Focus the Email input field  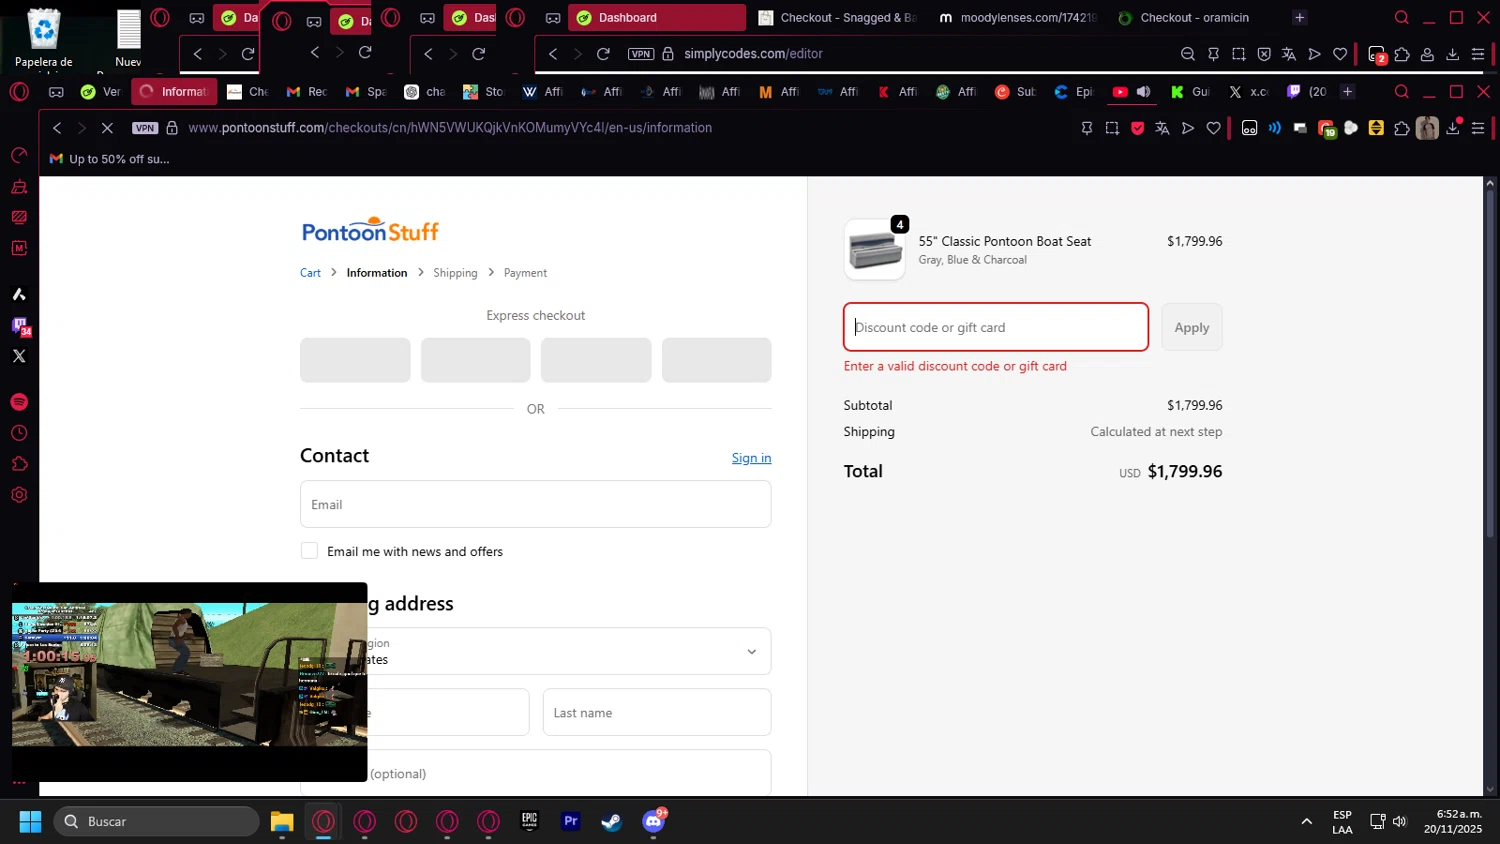point(535,504)
